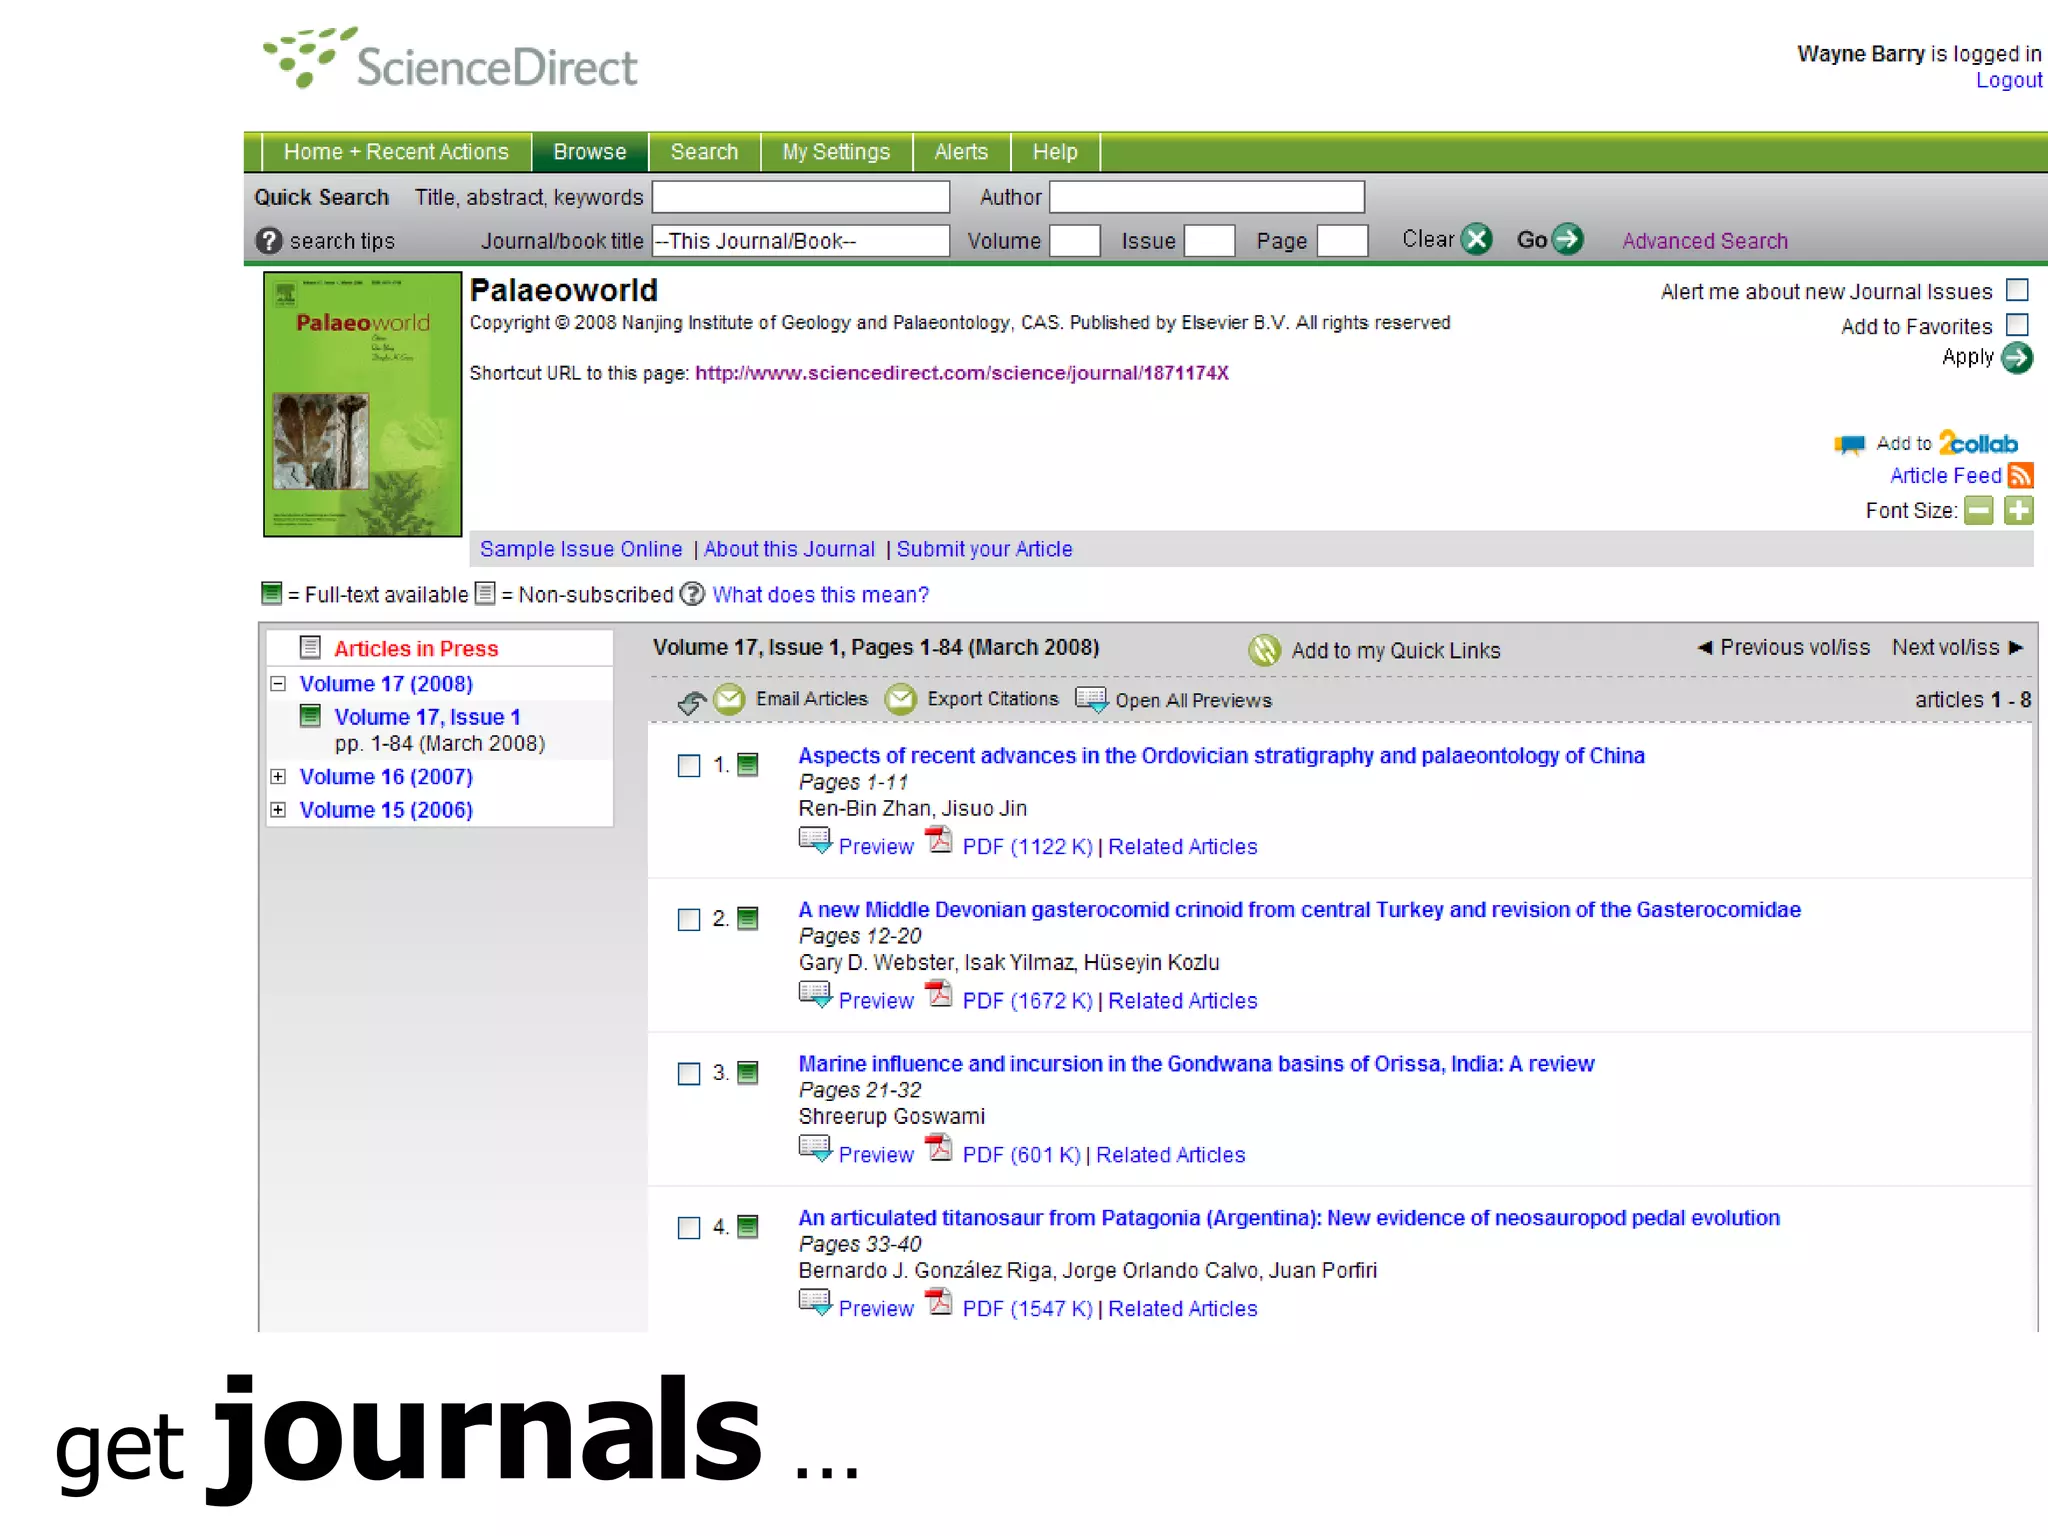Click the Article Feed RSS icon
2048x1536 pixels.
[2021, 475]
